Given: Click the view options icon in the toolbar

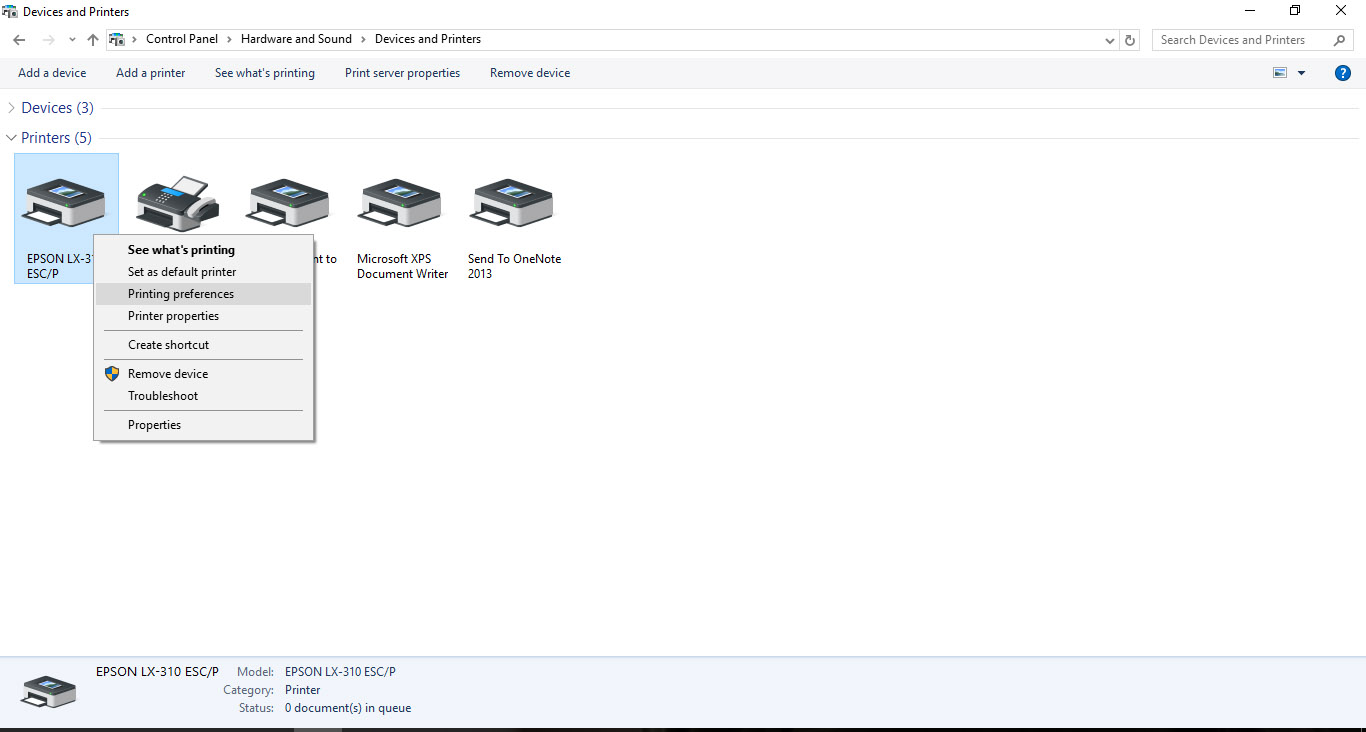Looking at the screenshot, I should click(1280, 73).
